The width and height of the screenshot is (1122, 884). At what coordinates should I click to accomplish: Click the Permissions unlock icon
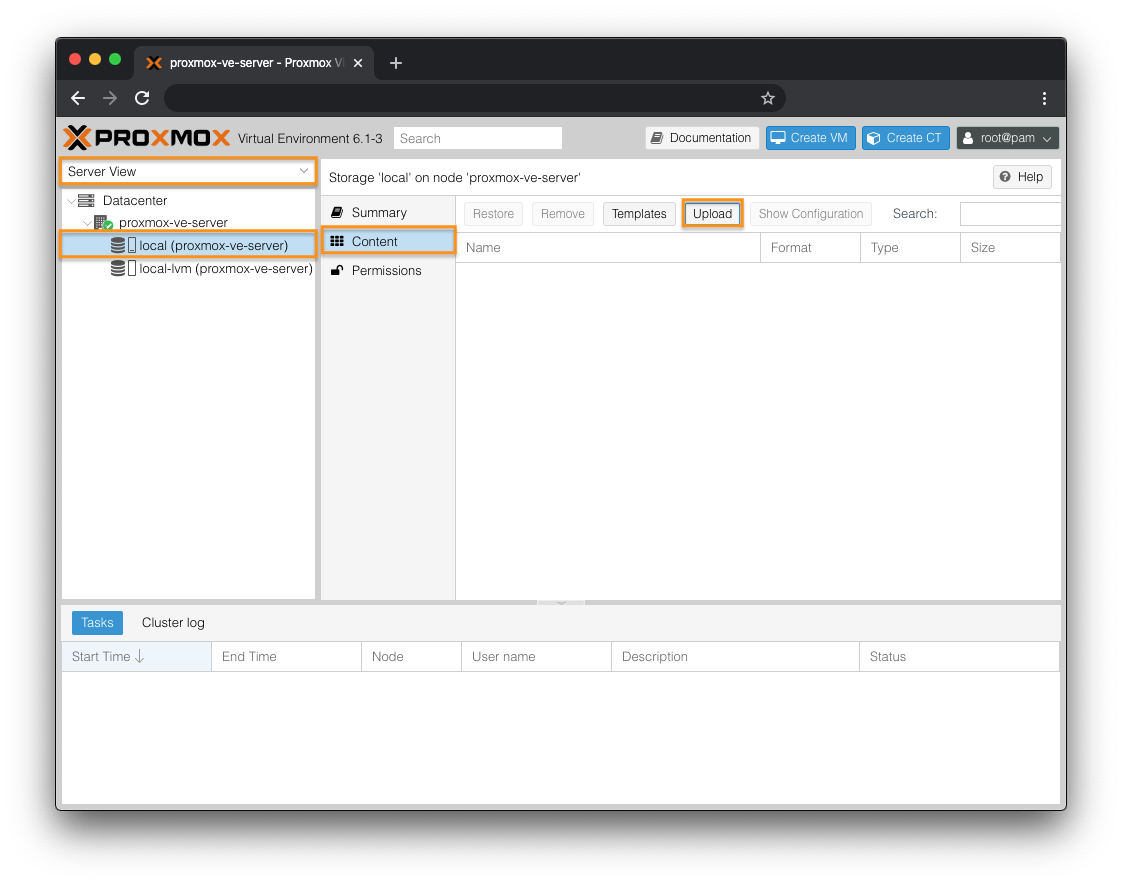(337, 270)
